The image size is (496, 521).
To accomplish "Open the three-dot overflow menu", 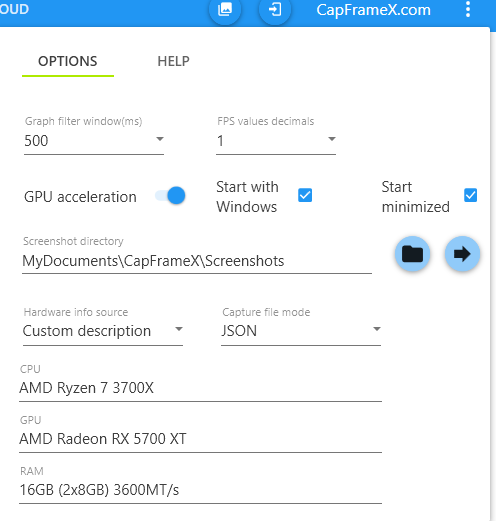I will (468, 9).
